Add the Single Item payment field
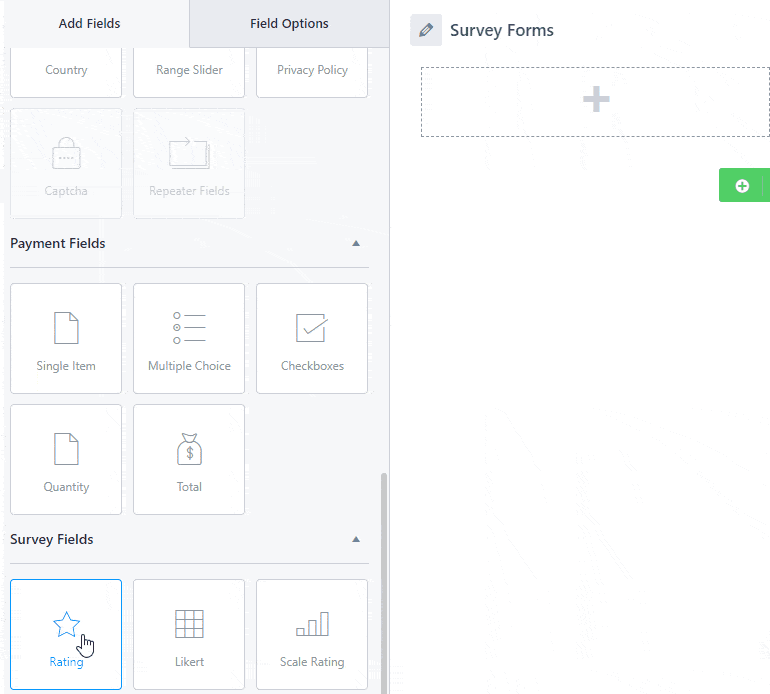The image size is (770, 694). click(x=66, y=338)
